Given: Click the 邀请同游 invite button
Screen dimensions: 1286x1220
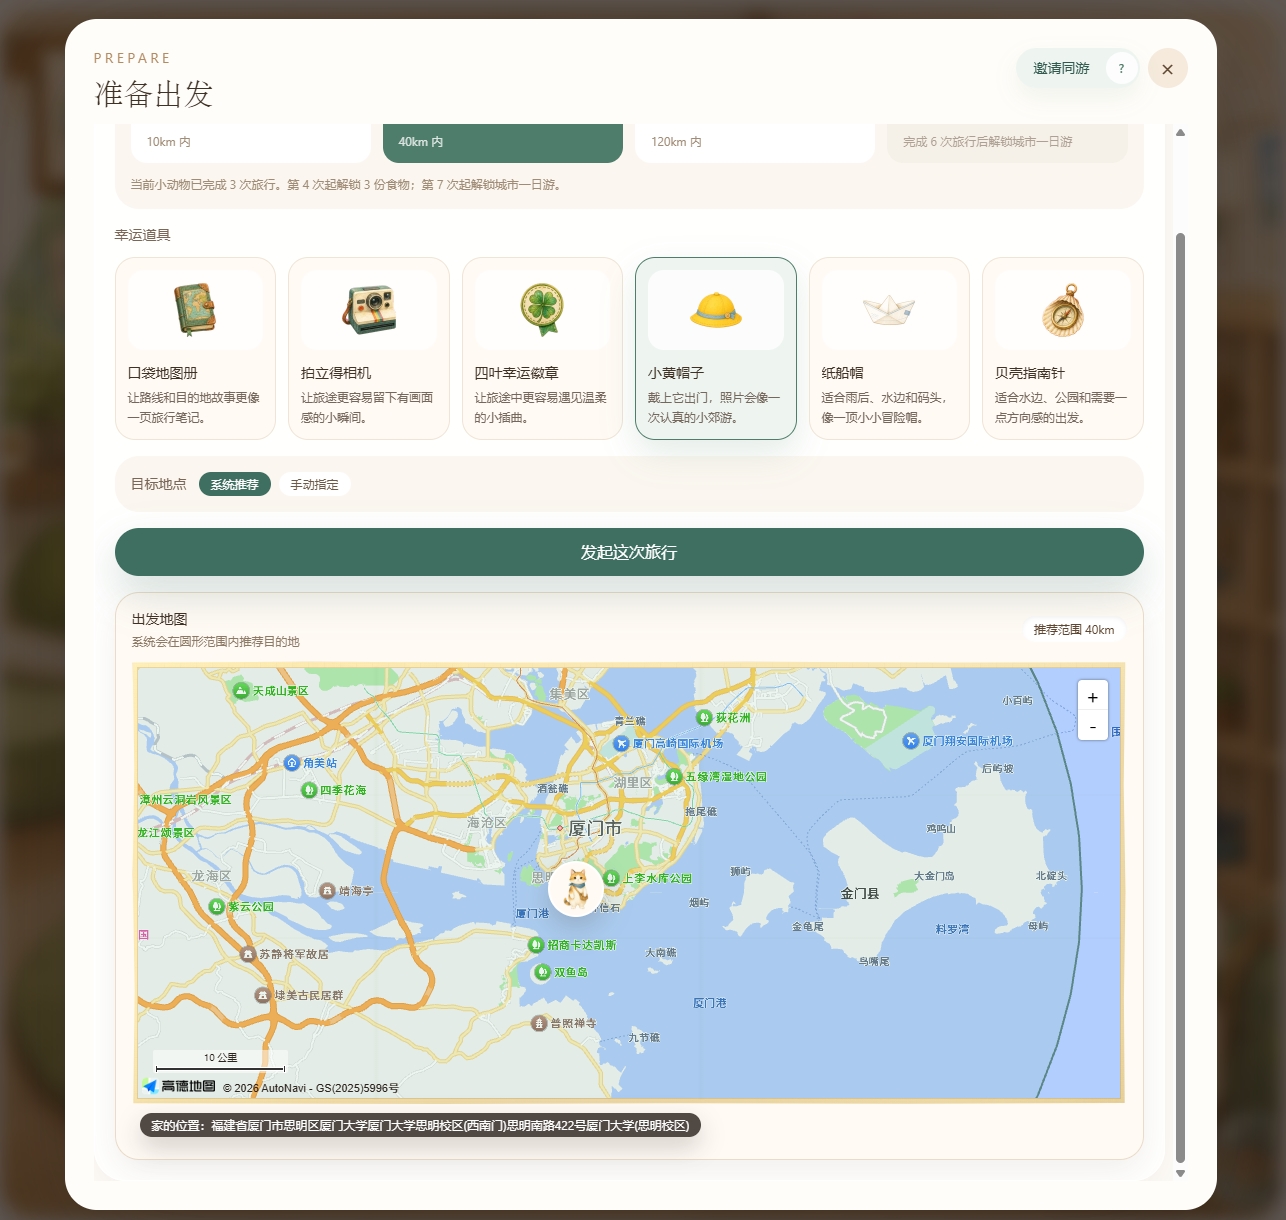Looking at the screenshot, I should pyautogui.click(x=1062, y=68).
